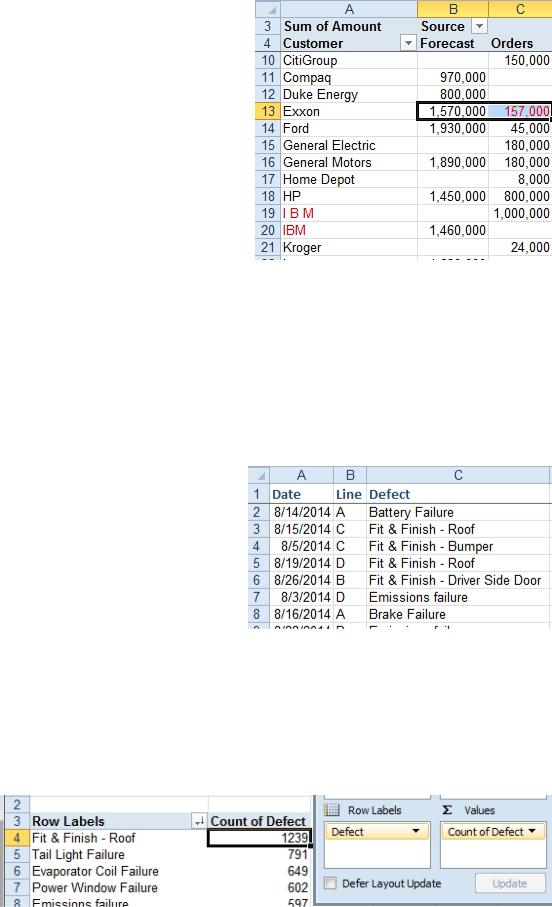This screenshot has width=552, height=907.
Task: Click the sigma Values area icon
Action: [447, 810]
